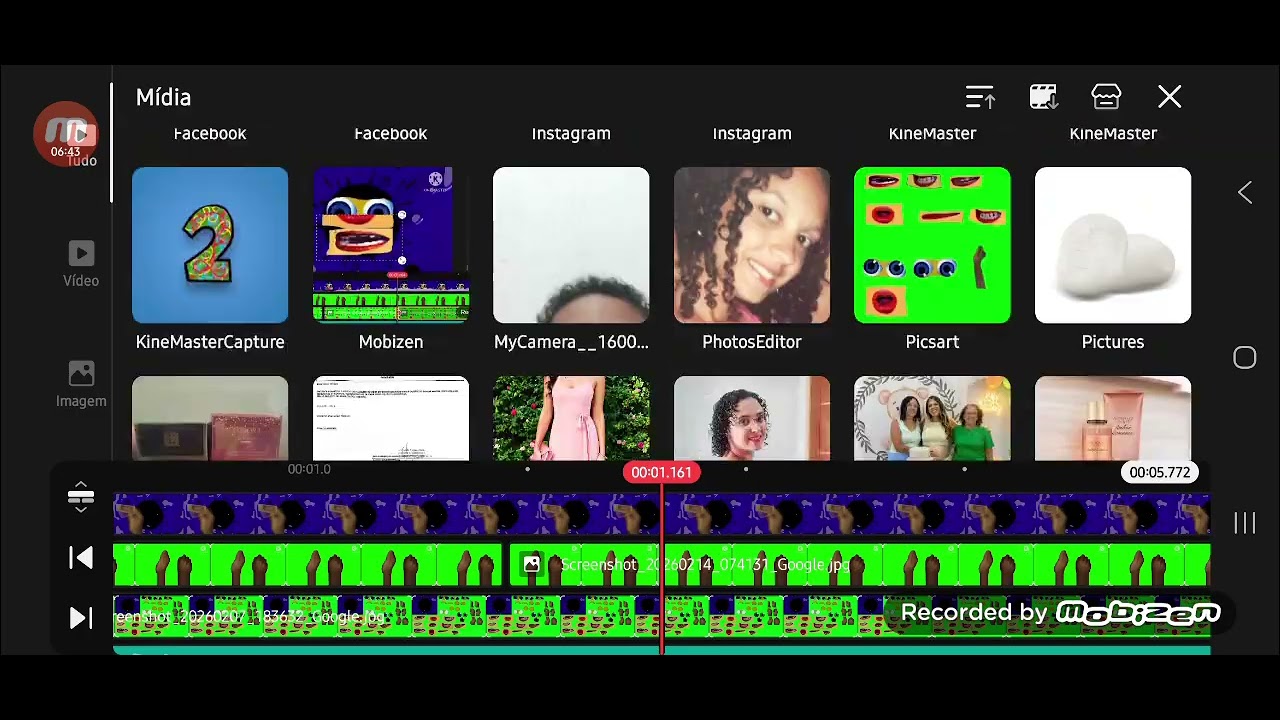Expand the timeline layers view icon
The image size is (1280, 720).
click(81, 497)
